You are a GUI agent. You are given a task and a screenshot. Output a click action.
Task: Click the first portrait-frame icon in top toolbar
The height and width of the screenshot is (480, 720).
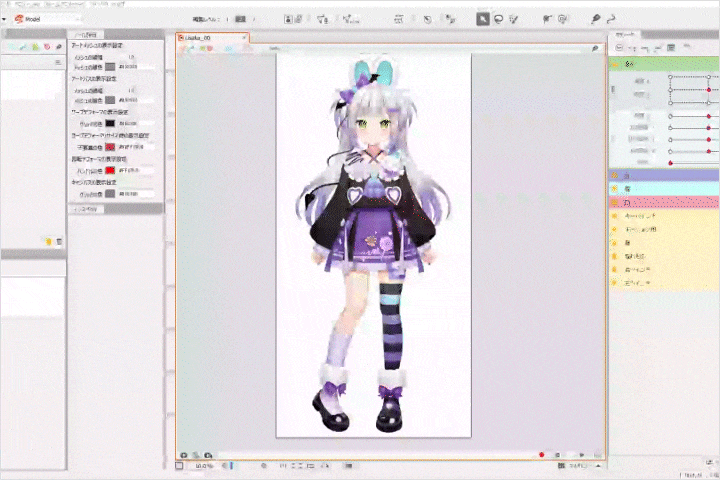[288, 19]
